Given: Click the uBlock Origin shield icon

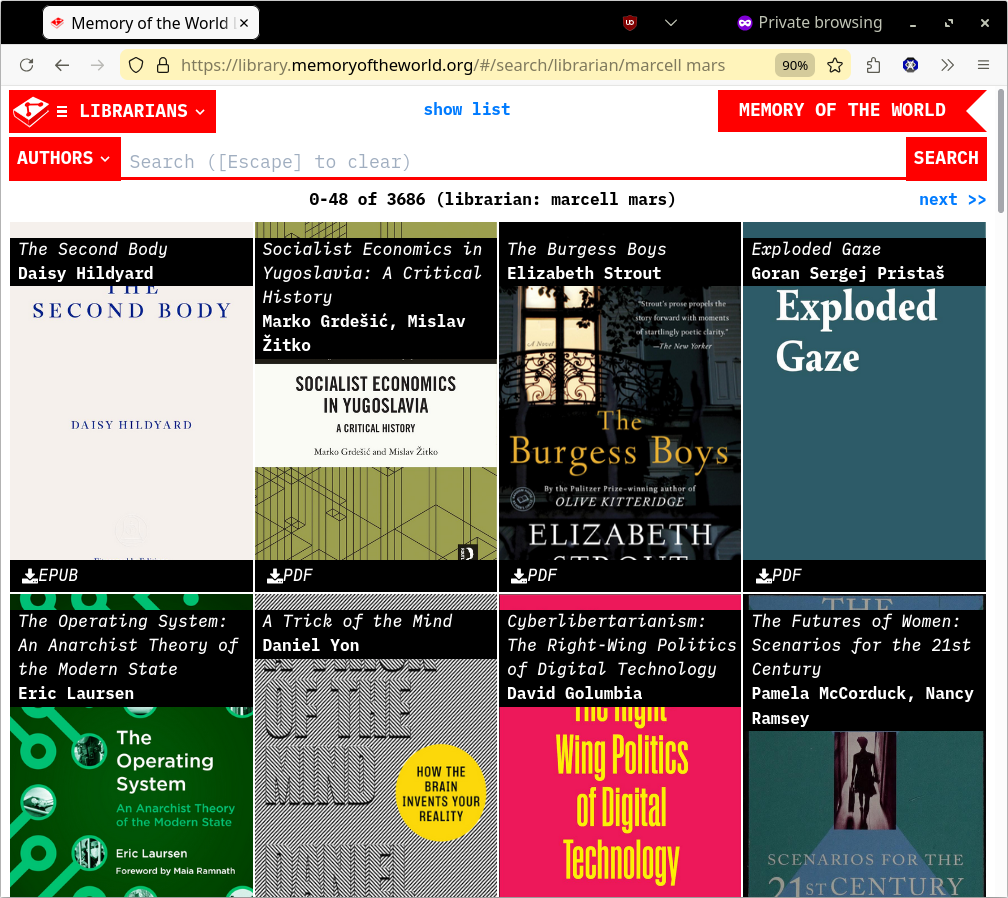Looking at the screenshot, I should [630, 23].
